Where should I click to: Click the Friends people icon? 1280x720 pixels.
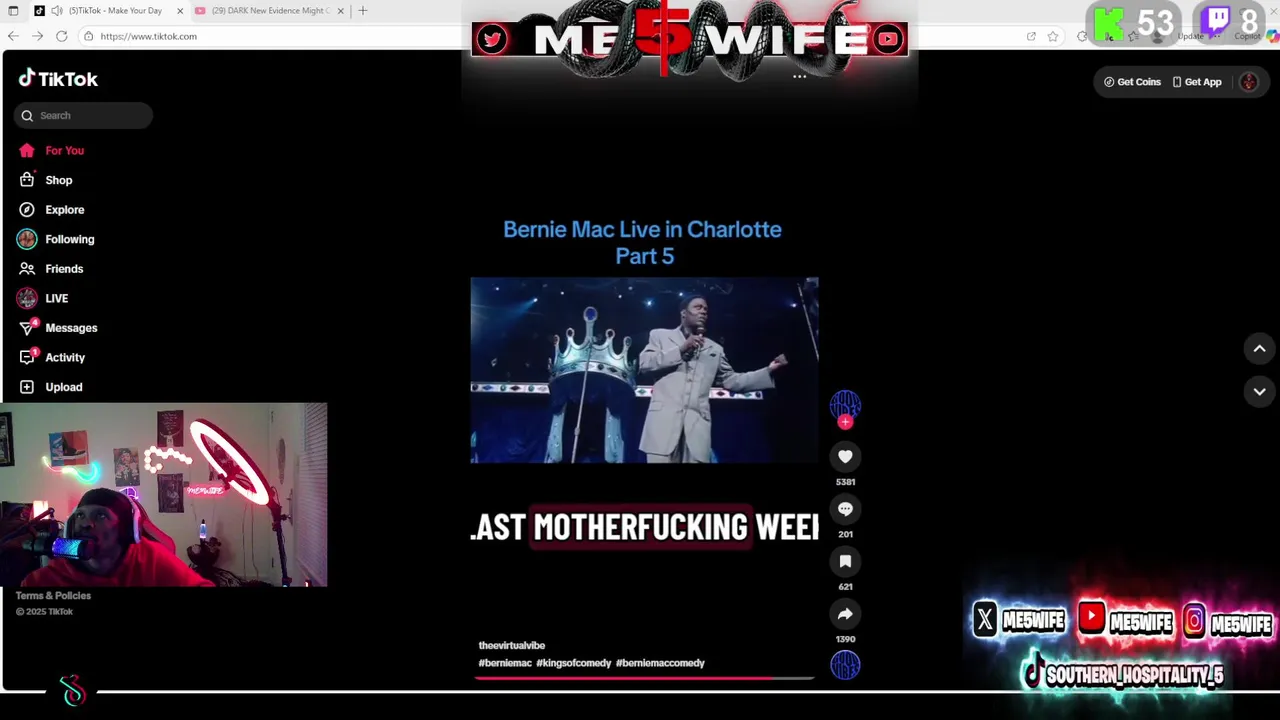pos(27,269)
